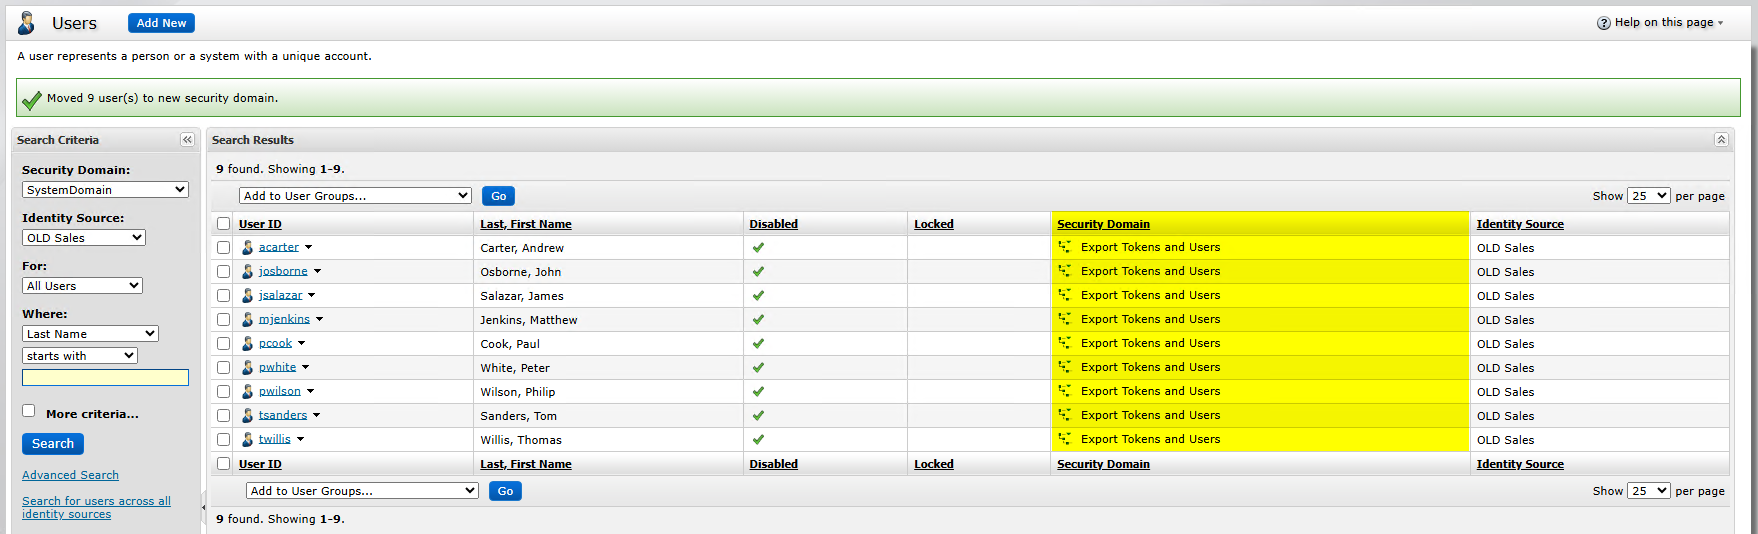Click the Add New button
Screen dimensions: 1758x534
pos(161,23)
